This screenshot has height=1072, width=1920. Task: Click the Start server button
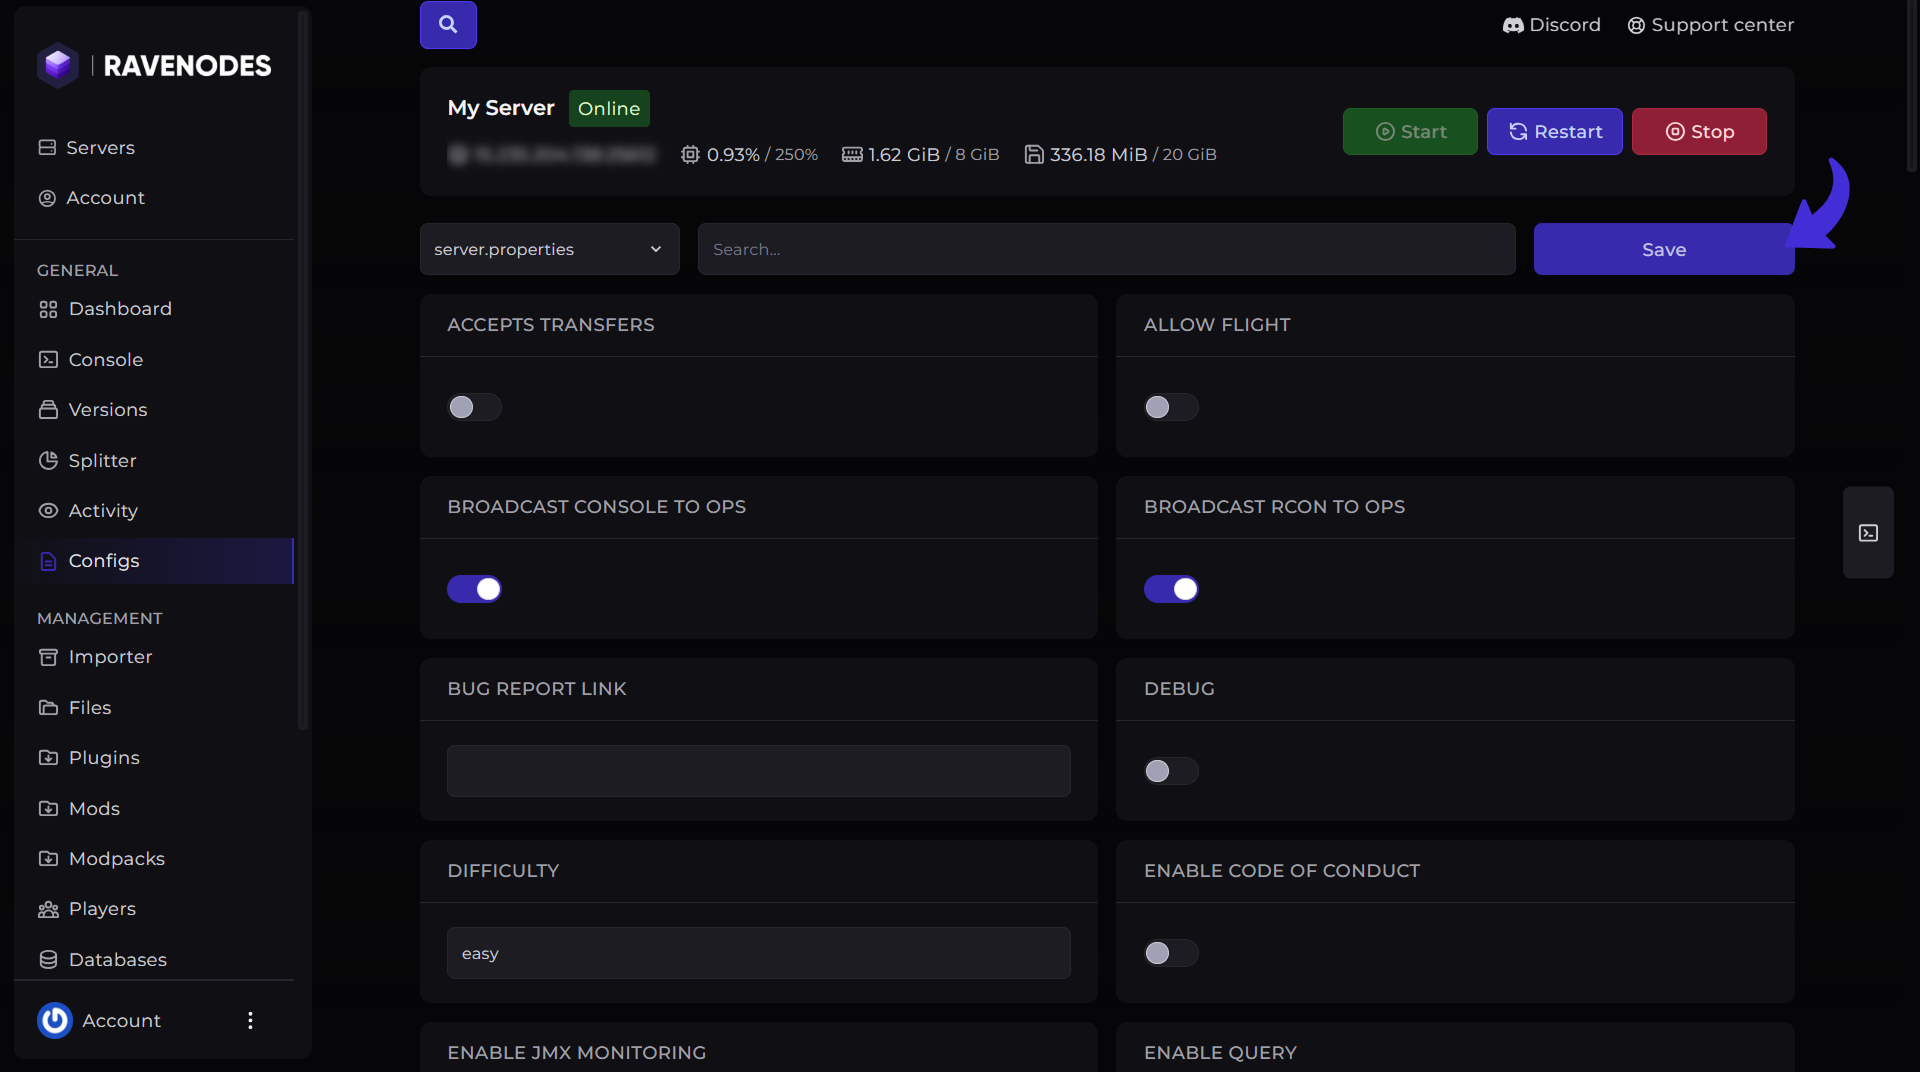(x=1410, y=131)
